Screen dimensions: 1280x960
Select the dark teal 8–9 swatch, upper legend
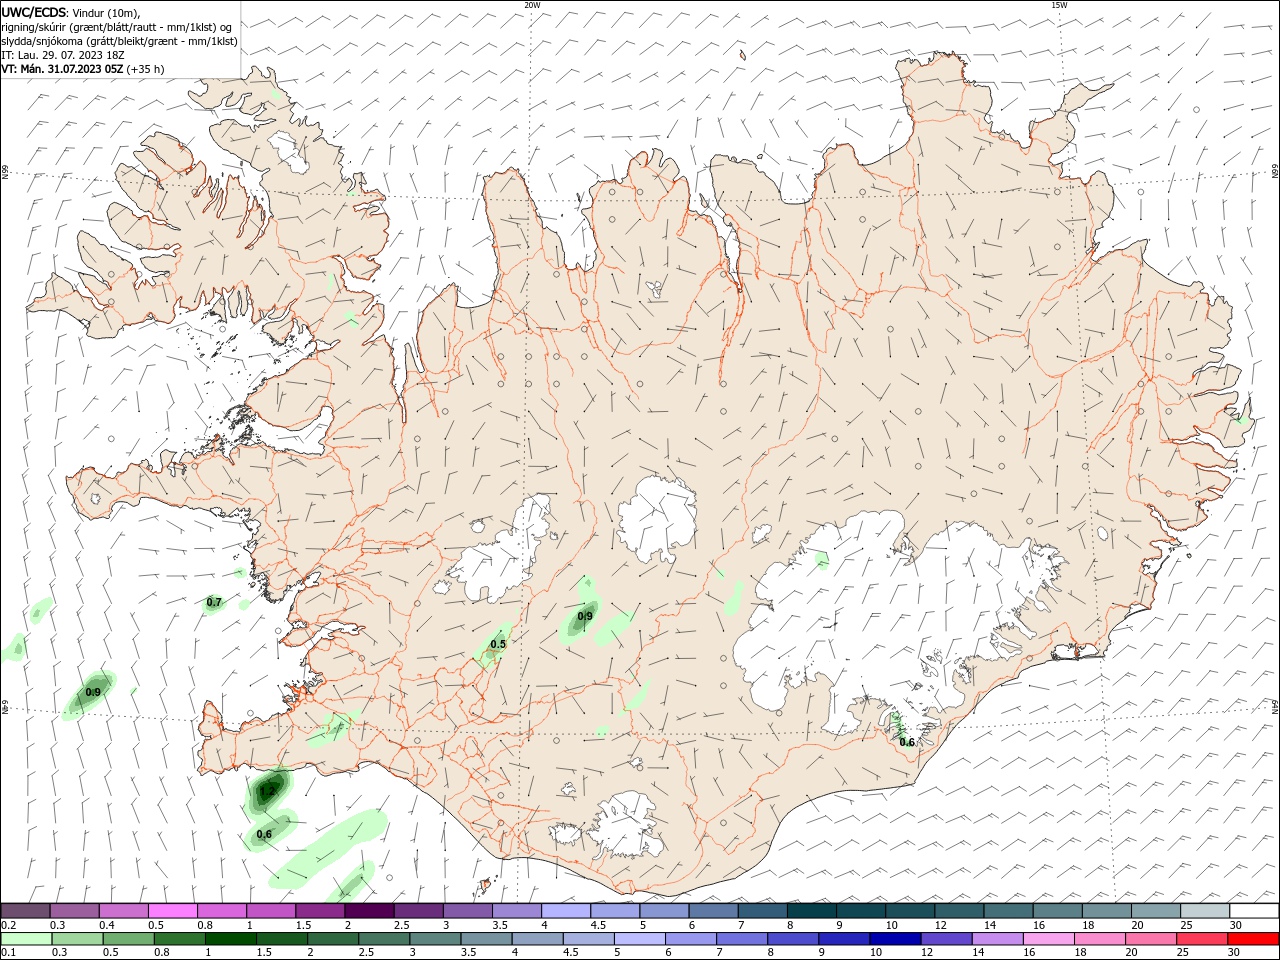pyautogui.click(x=812, y=911)
